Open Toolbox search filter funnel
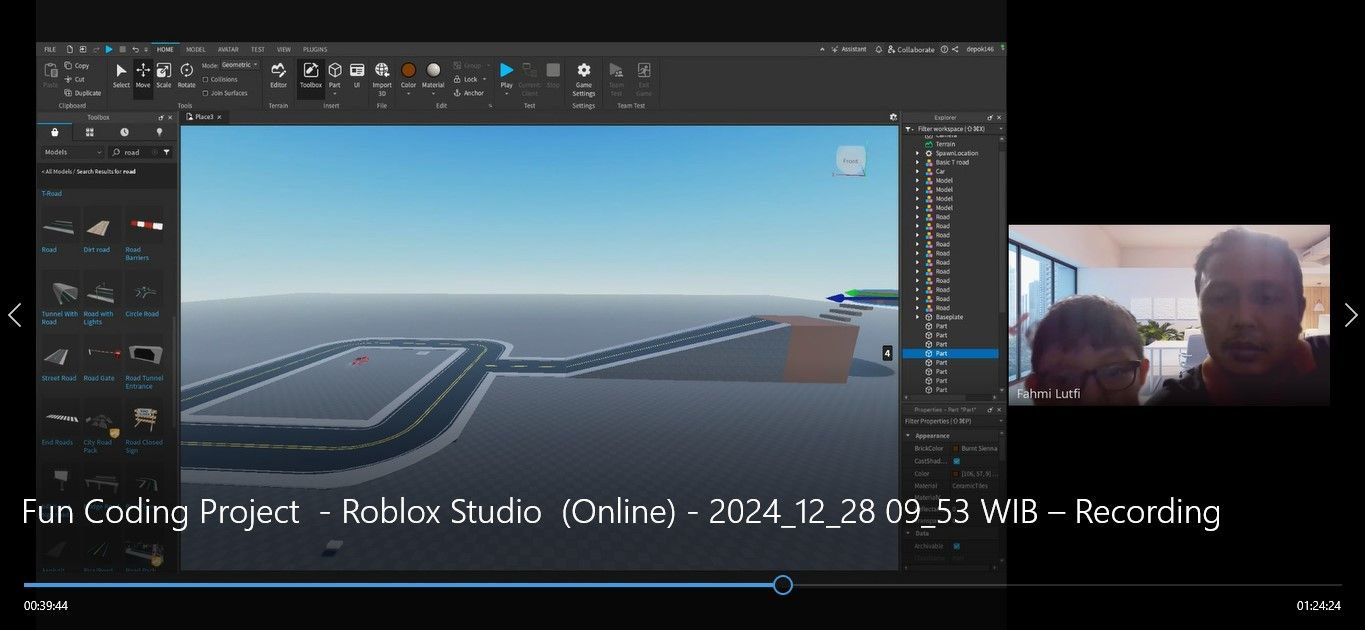The image size is (1365, 630). pyautogui.click(x=166, y=152)
